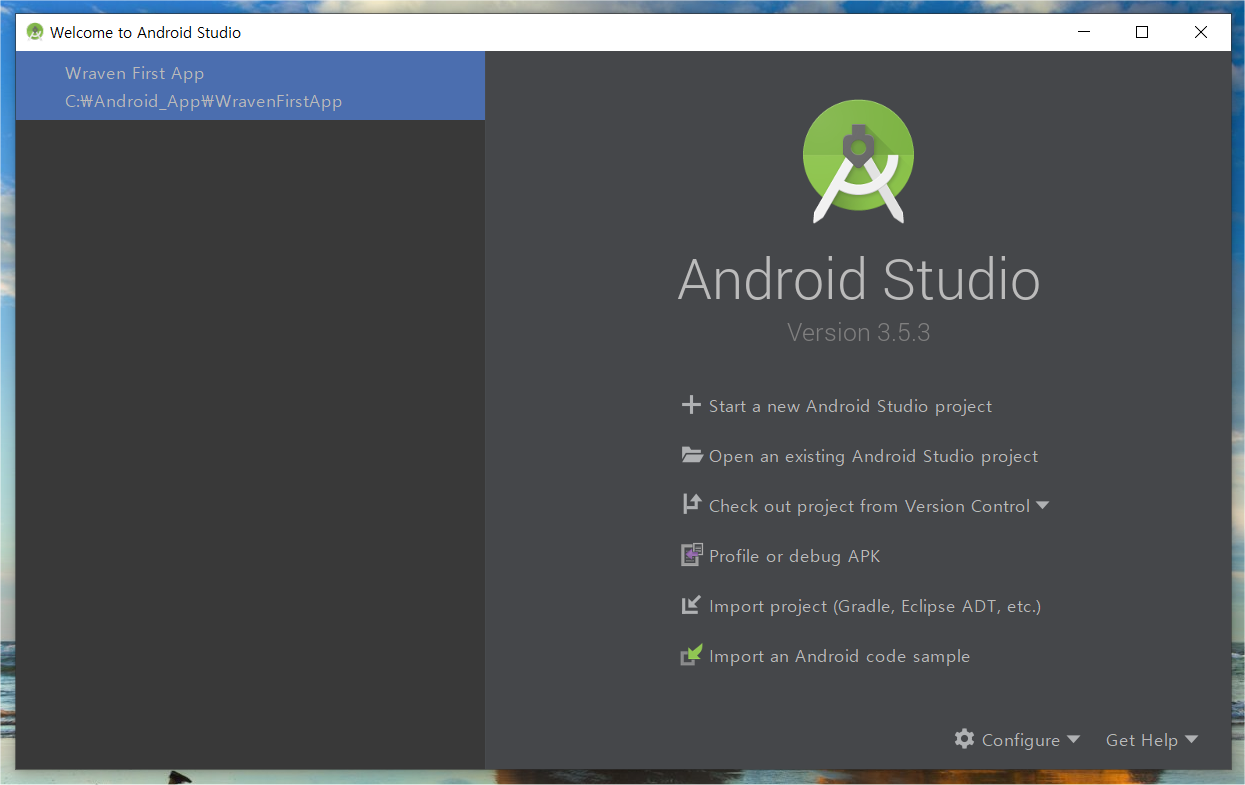The height and width of the screenshot is (785, 1245).
Task: Open the Configure menu label
Action: (1021, 740)
